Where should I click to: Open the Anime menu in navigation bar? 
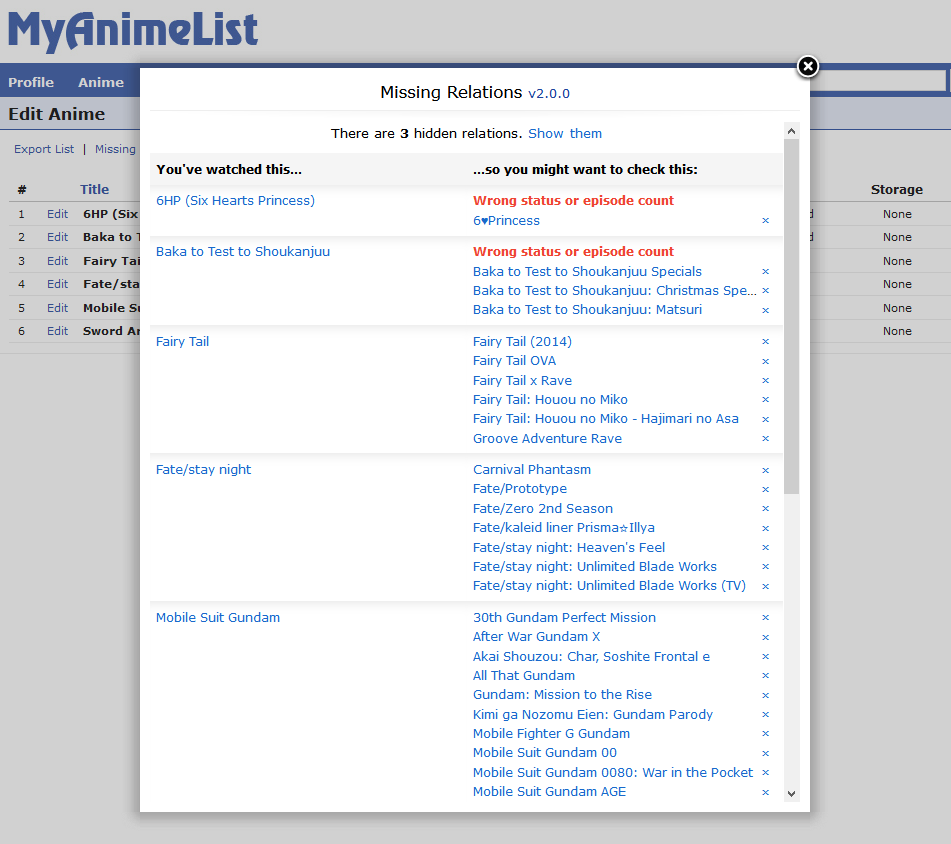tap(101, 83)
